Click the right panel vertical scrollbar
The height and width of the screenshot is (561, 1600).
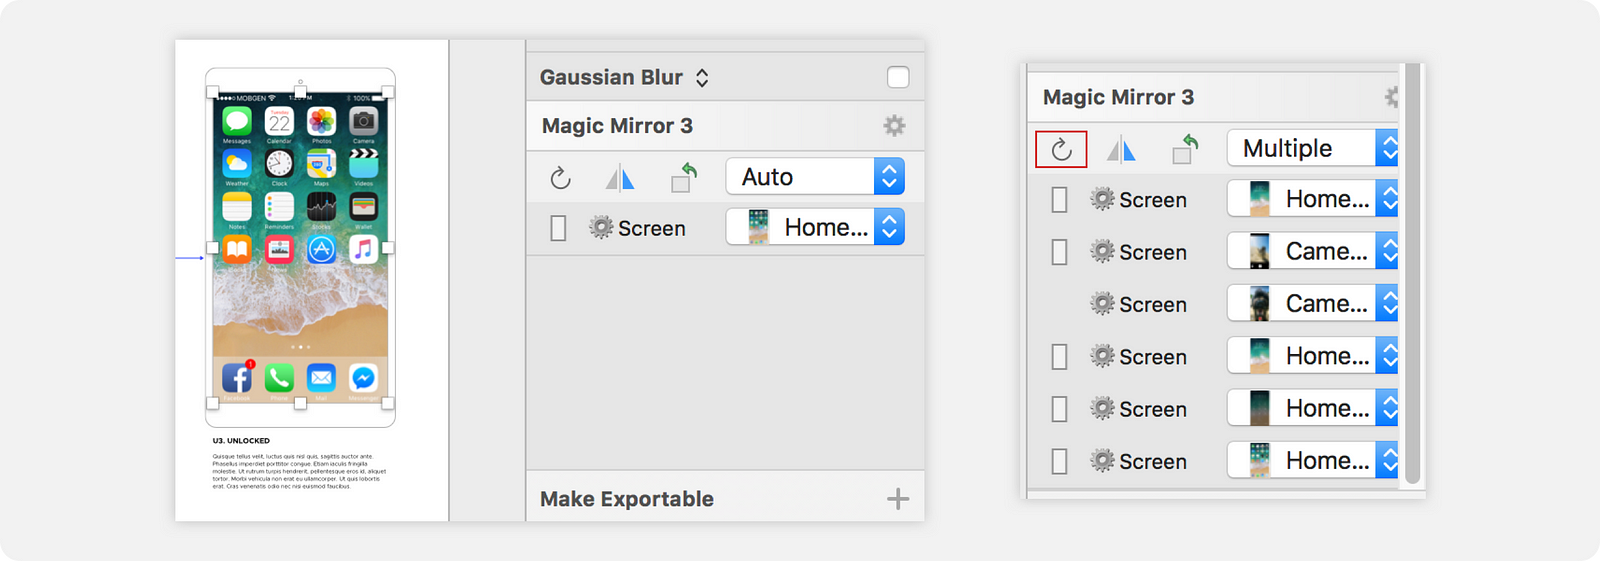click(1412, 274)
